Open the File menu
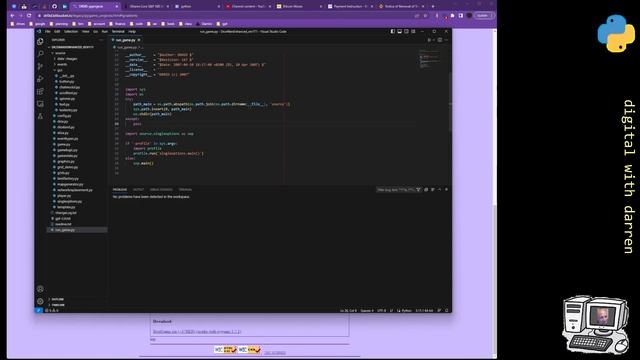This screenshot has height=360, width=640. pyautogui.click(x=48, y=31)
